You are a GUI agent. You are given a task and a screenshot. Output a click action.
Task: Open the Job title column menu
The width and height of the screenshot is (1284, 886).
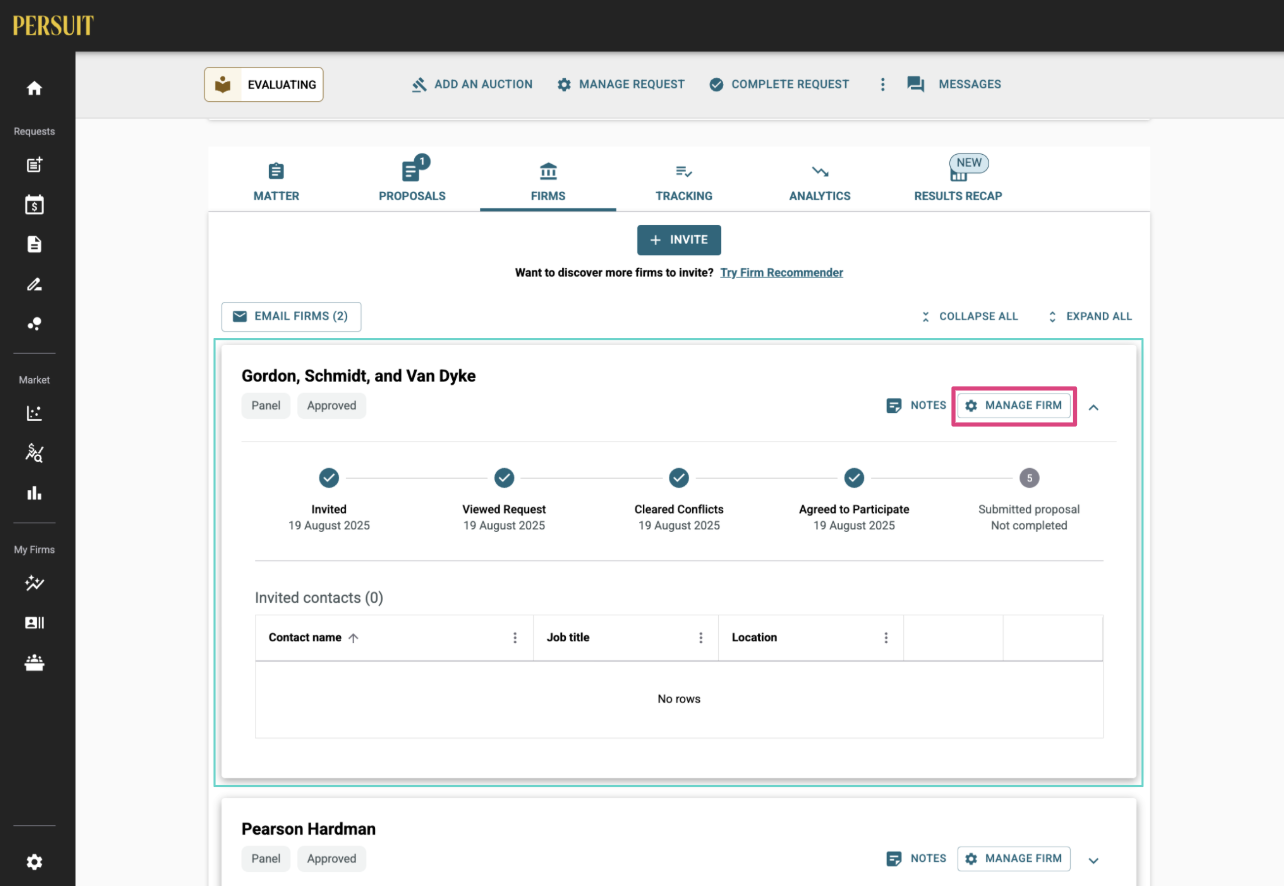coord(700,638)
